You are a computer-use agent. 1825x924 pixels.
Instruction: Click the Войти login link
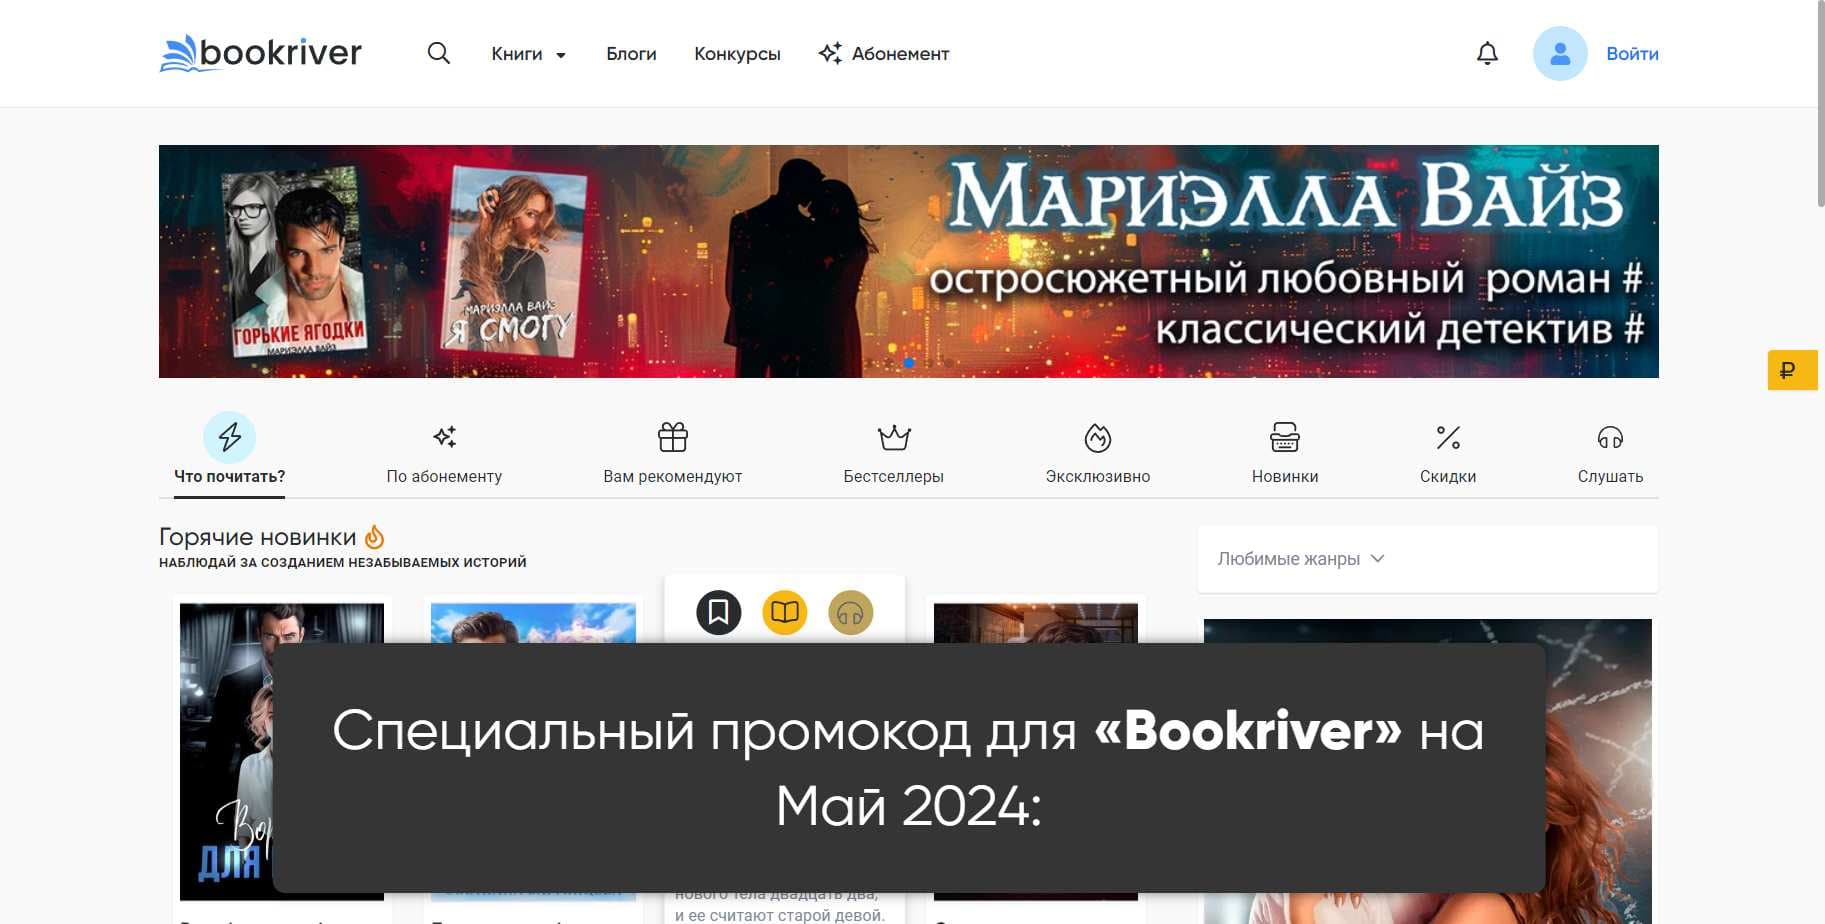coord(1632,54)
